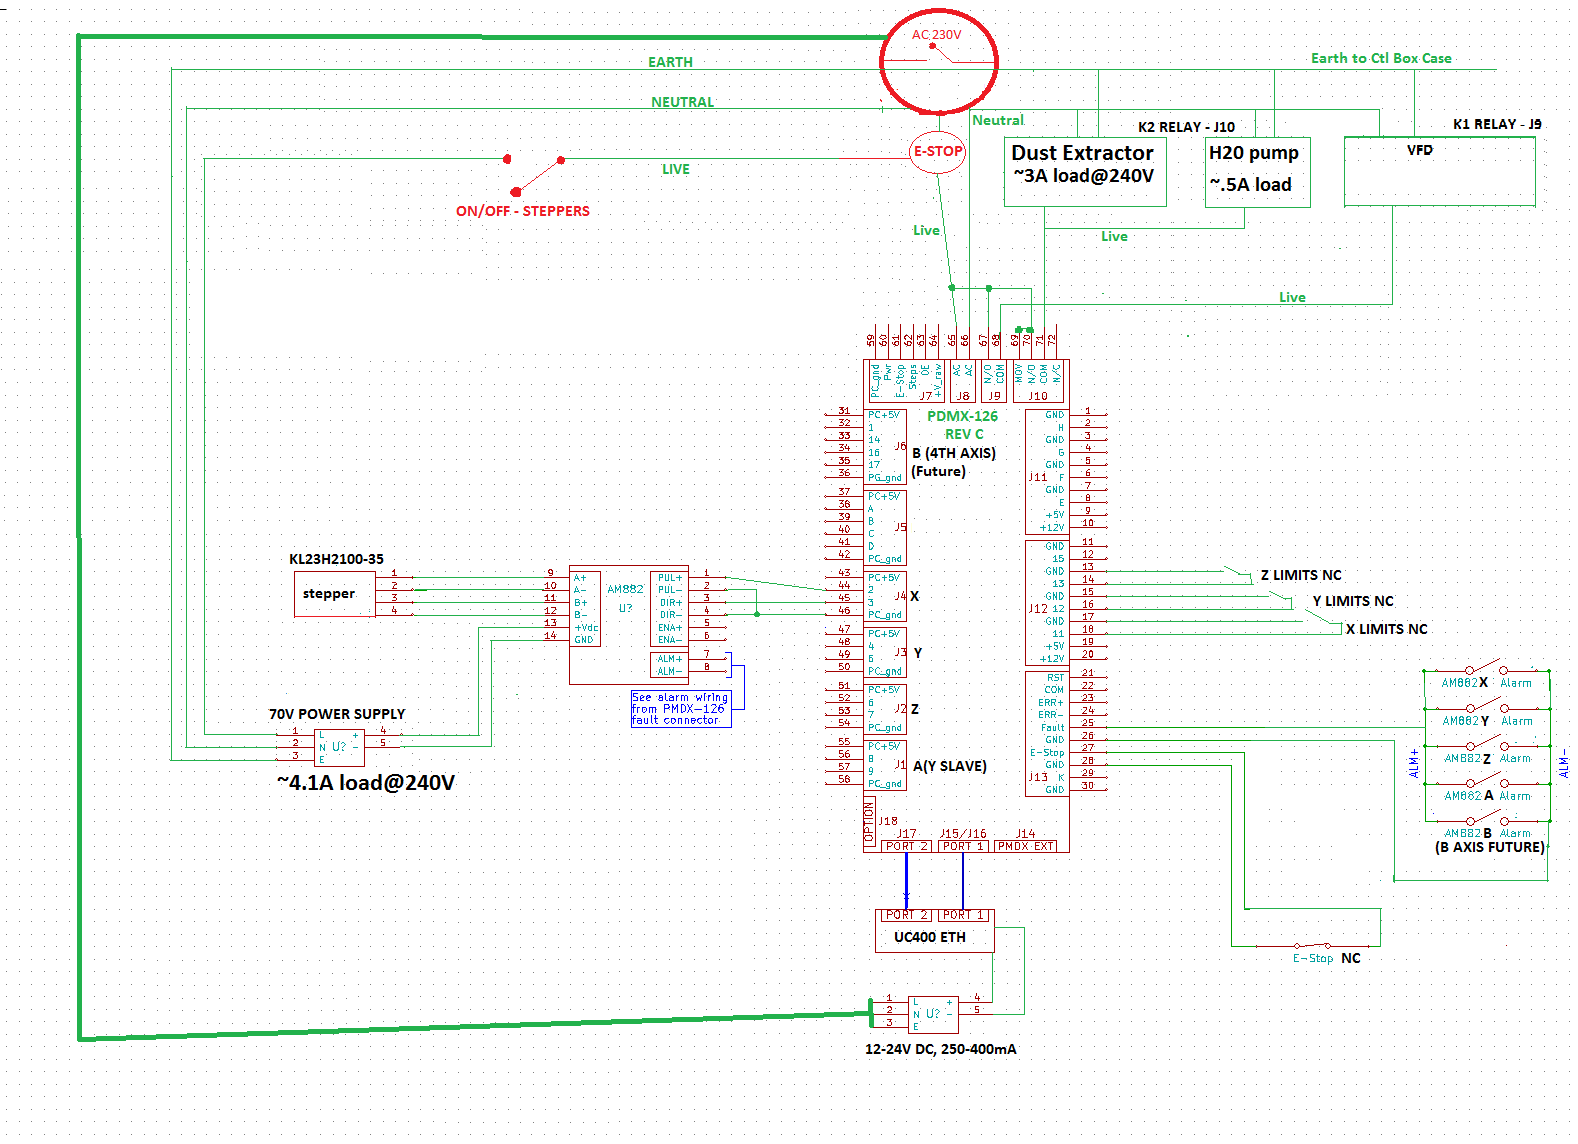
Task: Select the X LIMITS NC label
Action: 1386,629
